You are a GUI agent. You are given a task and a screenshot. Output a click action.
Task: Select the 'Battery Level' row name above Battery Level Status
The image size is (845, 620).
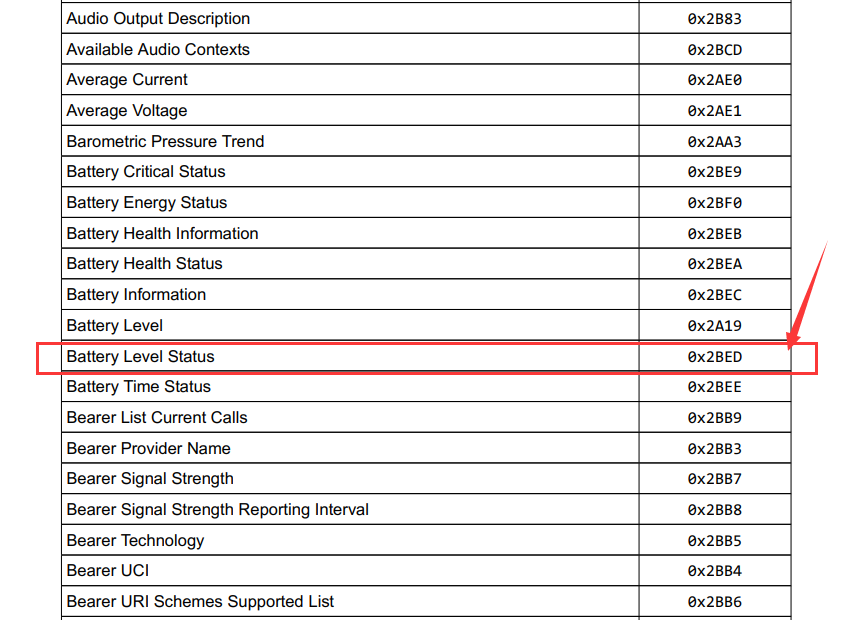coord(114,326)
